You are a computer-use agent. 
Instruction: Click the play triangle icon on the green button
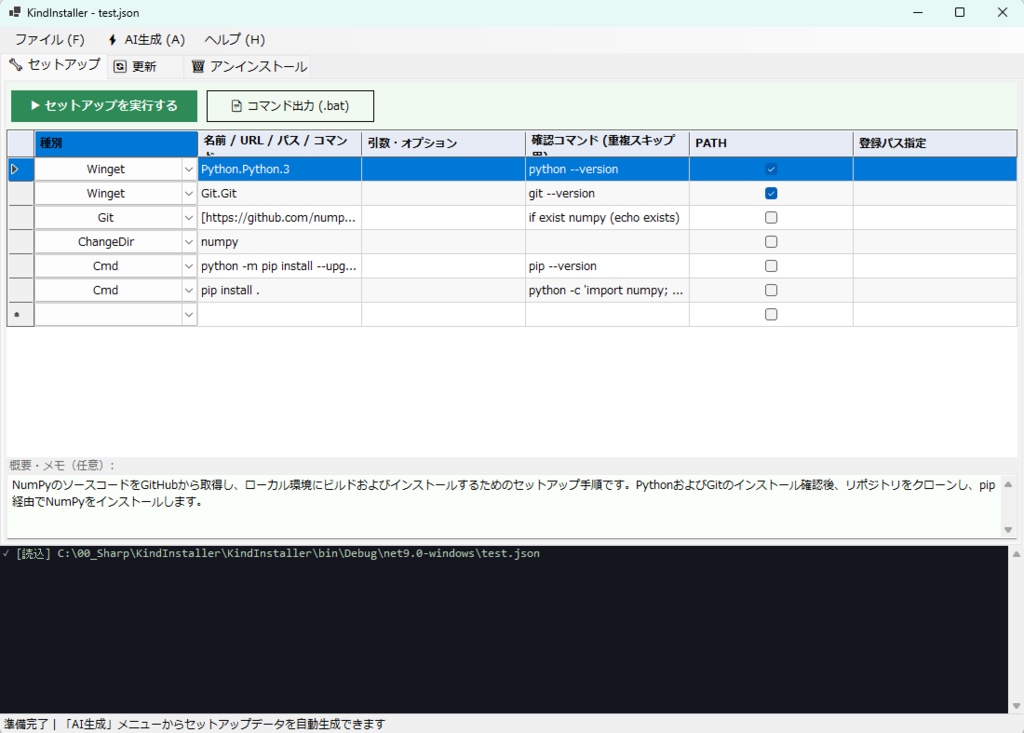click(x=33, y=105)
